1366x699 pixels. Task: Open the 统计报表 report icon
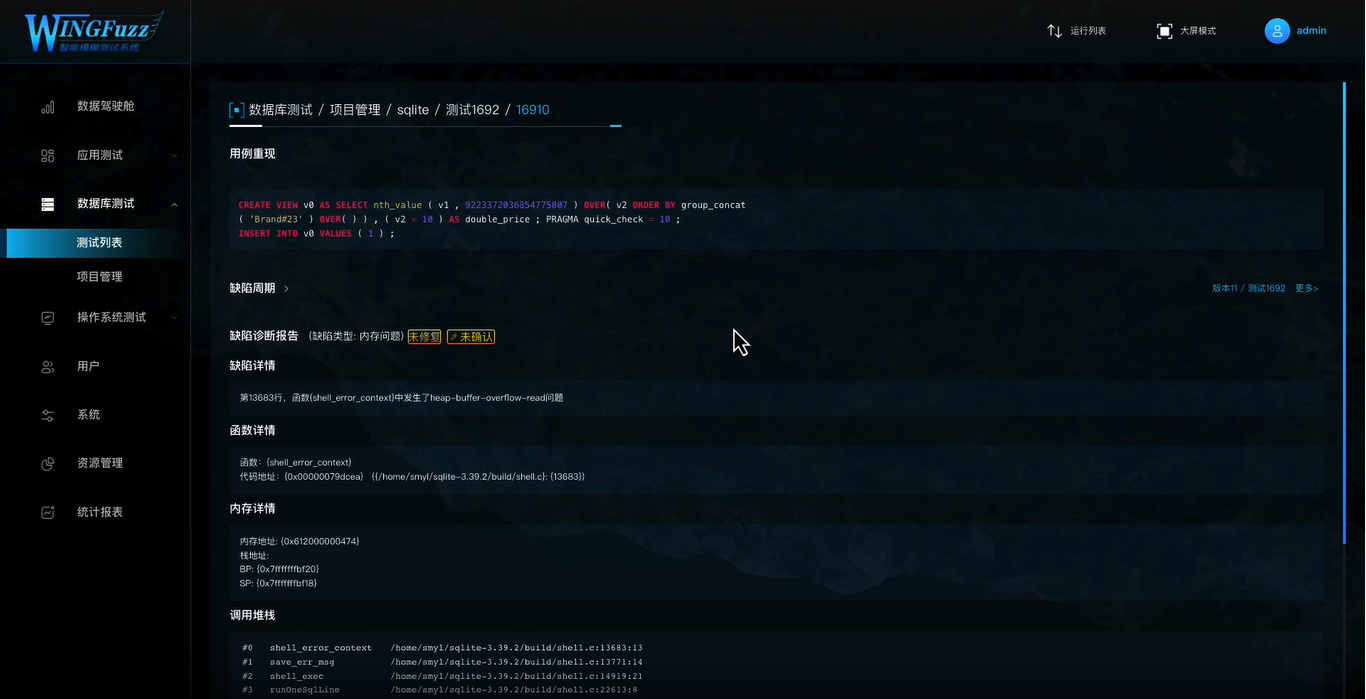coord(47,511)
